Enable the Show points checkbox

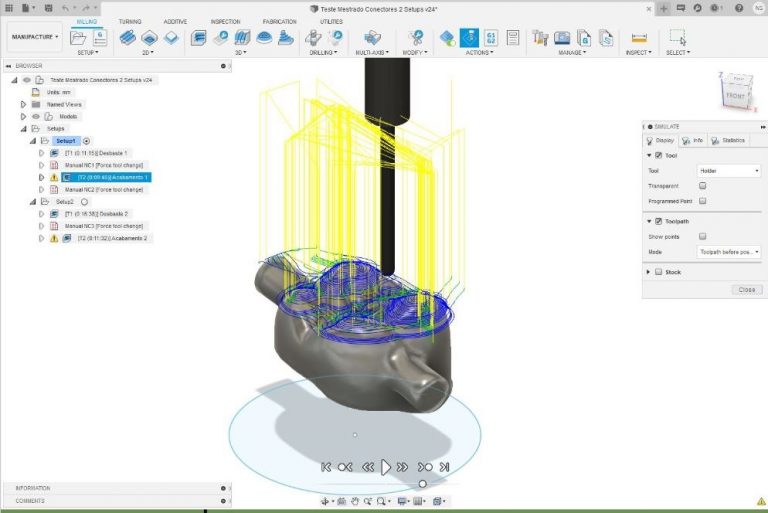click(x=703, y=237)
